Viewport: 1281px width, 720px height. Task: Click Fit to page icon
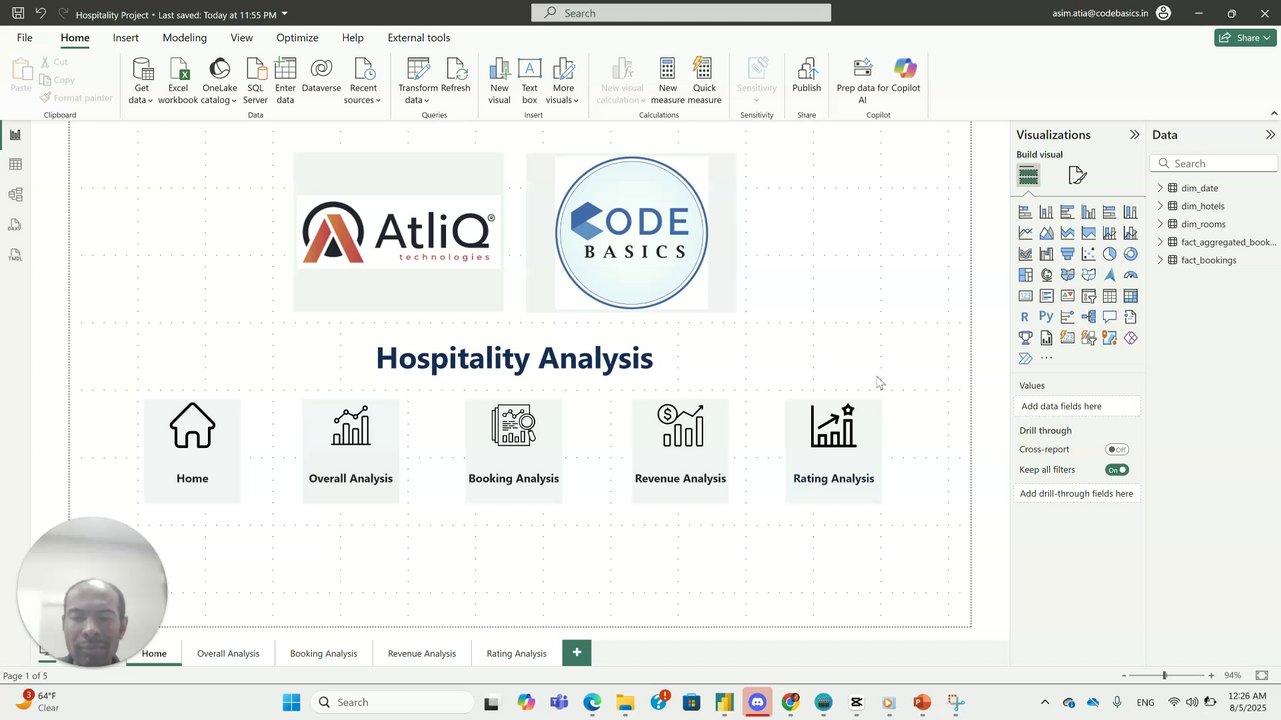point(1262,676)
